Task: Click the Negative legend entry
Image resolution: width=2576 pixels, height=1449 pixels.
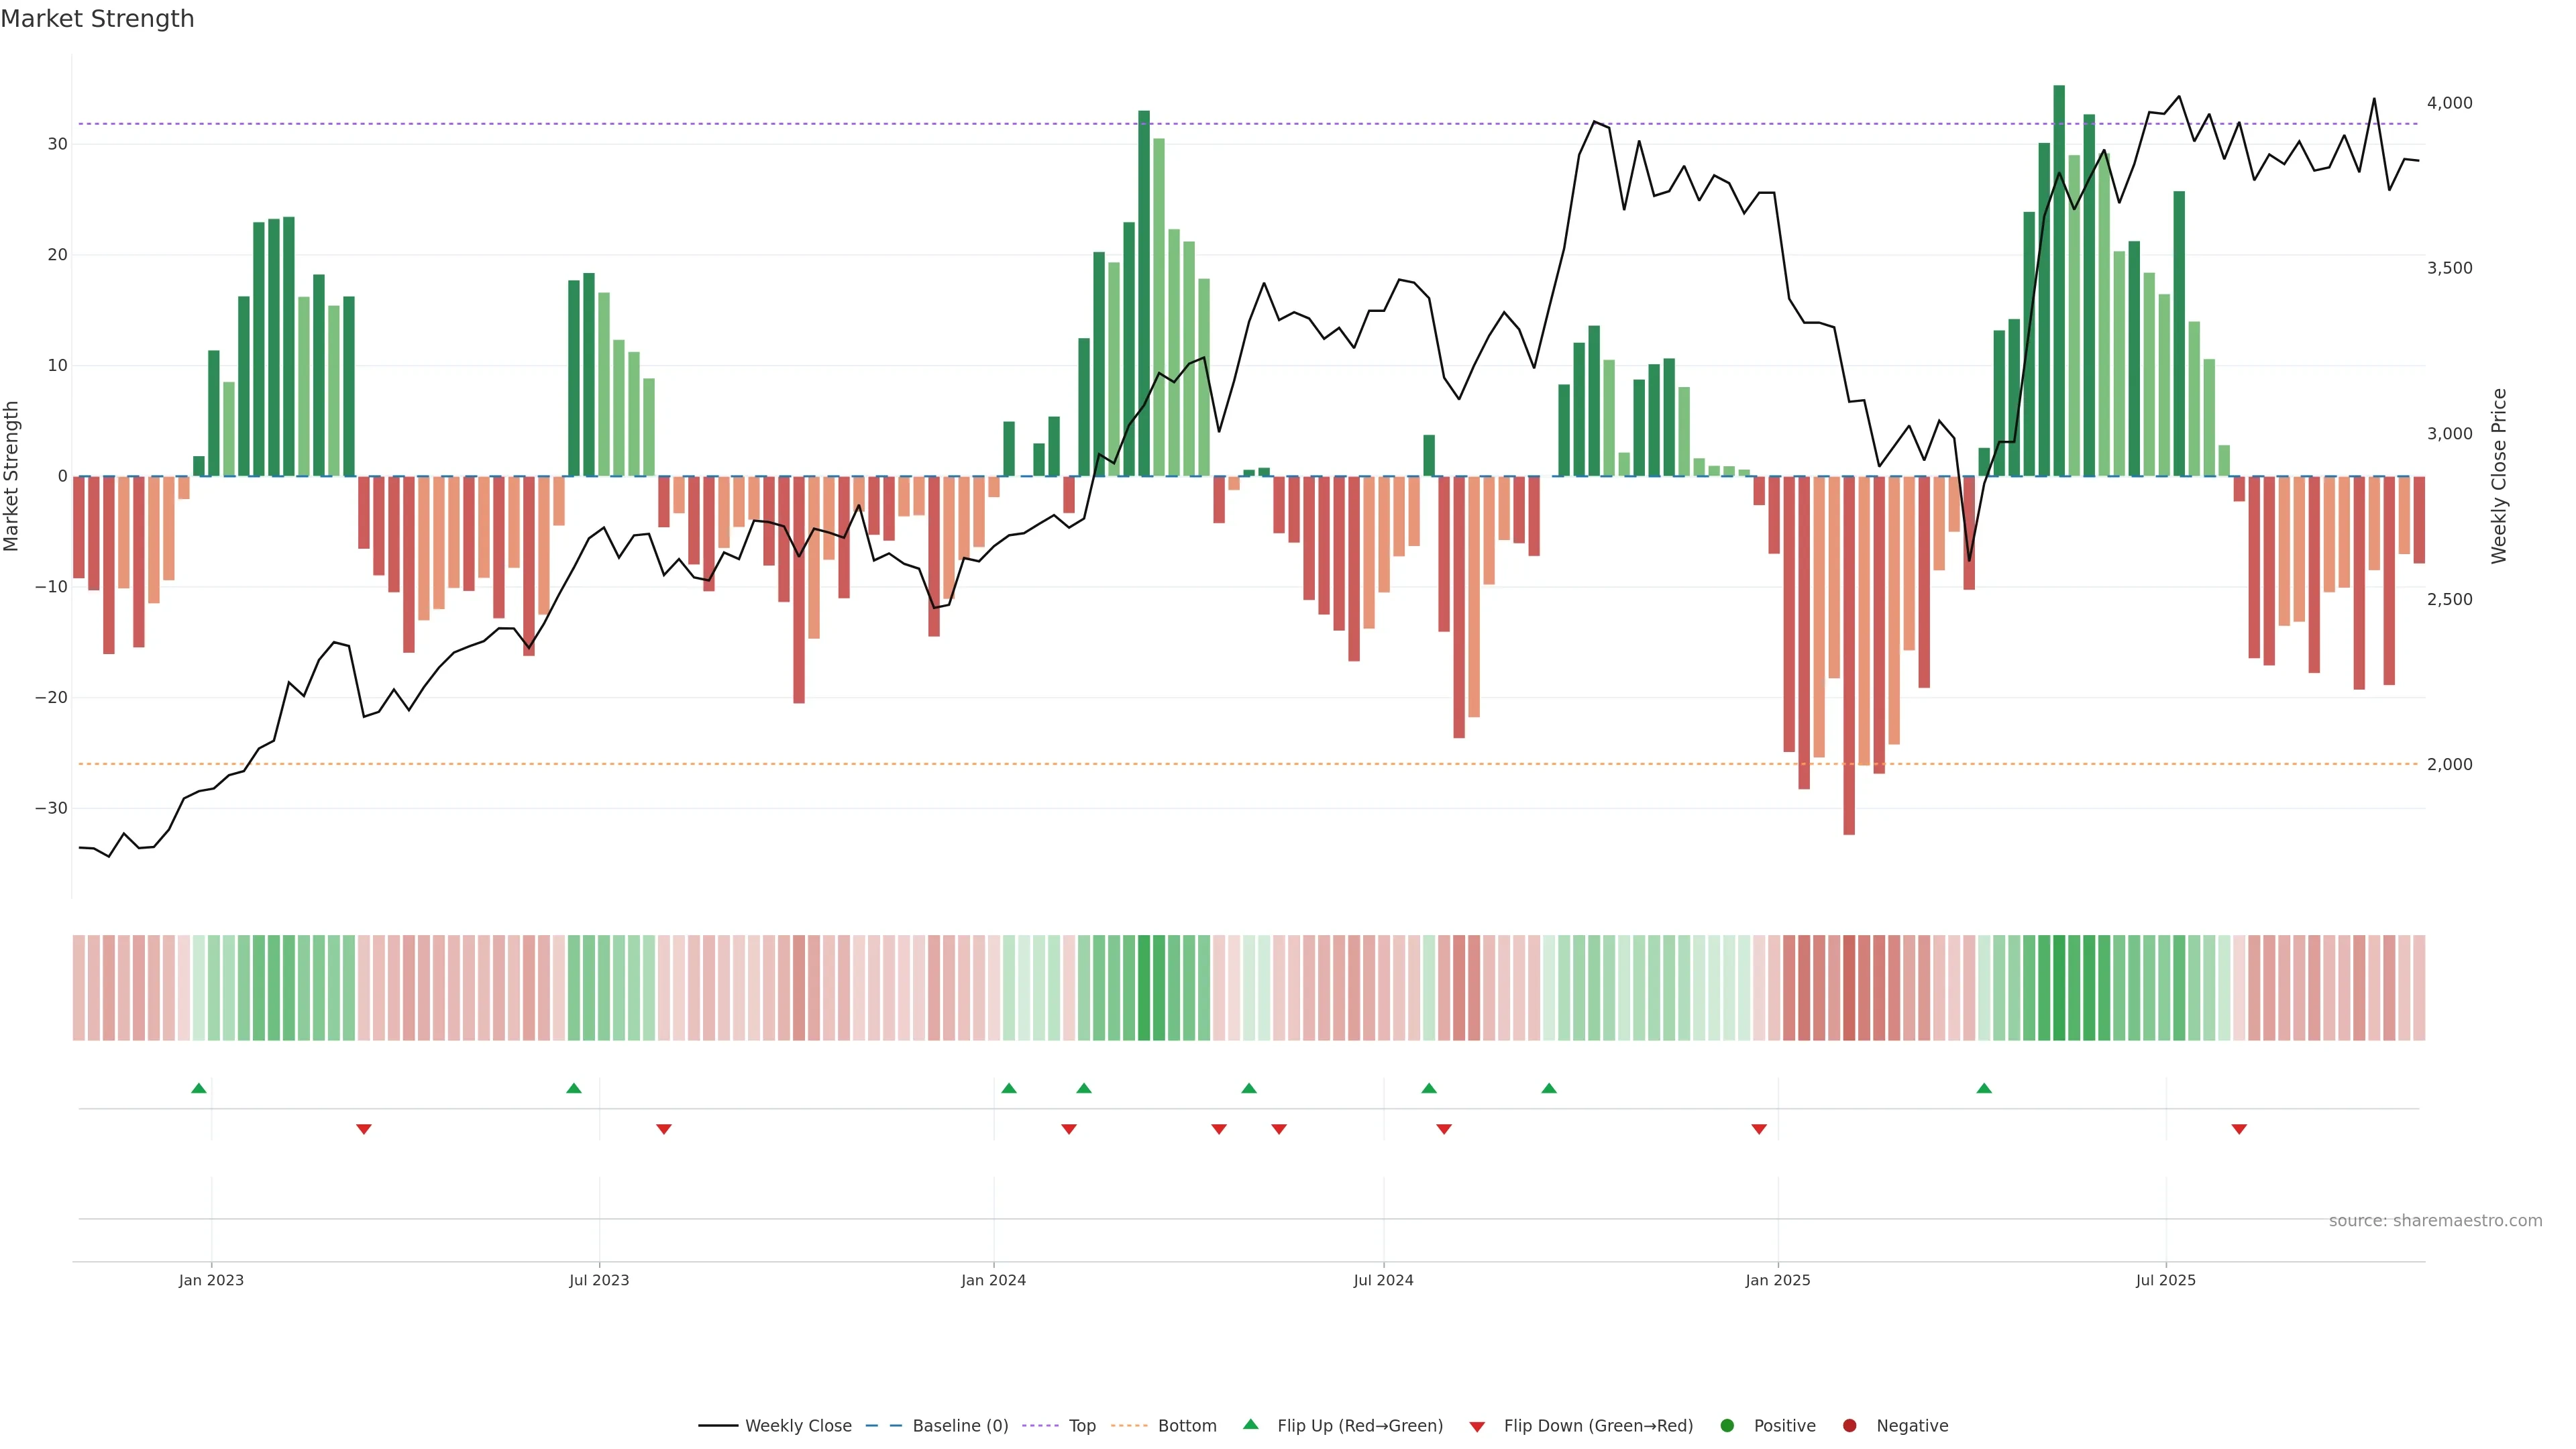Action: [x=1911, y=1426]
